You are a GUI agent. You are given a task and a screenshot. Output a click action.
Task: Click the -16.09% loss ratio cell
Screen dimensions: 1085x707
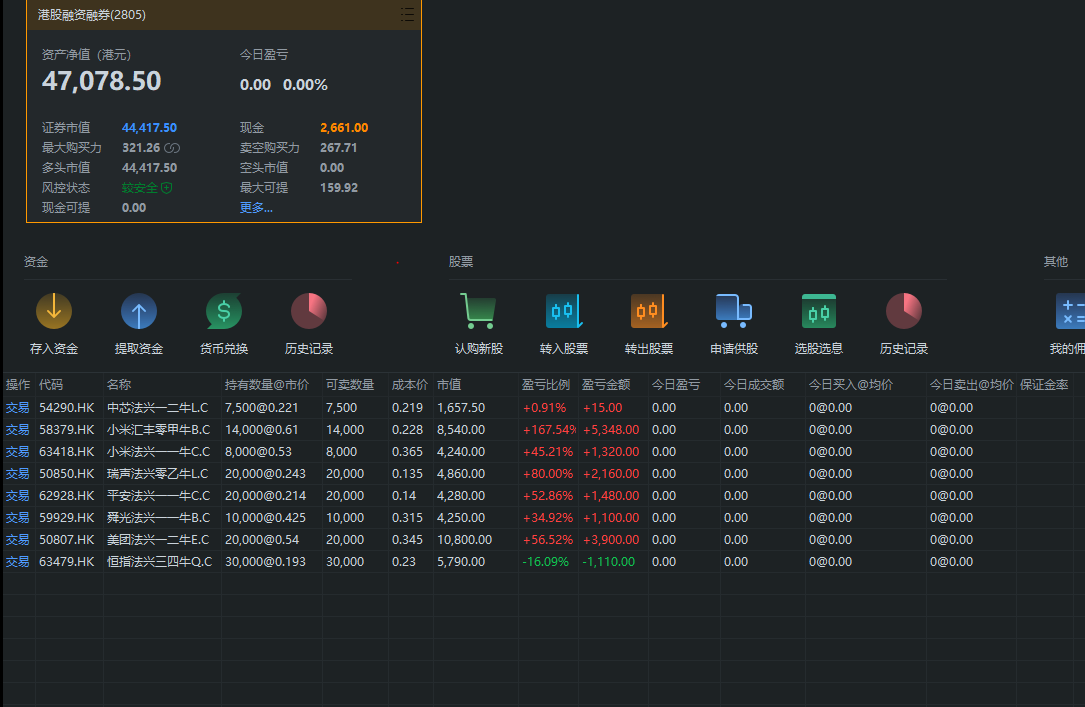point(545,562)
